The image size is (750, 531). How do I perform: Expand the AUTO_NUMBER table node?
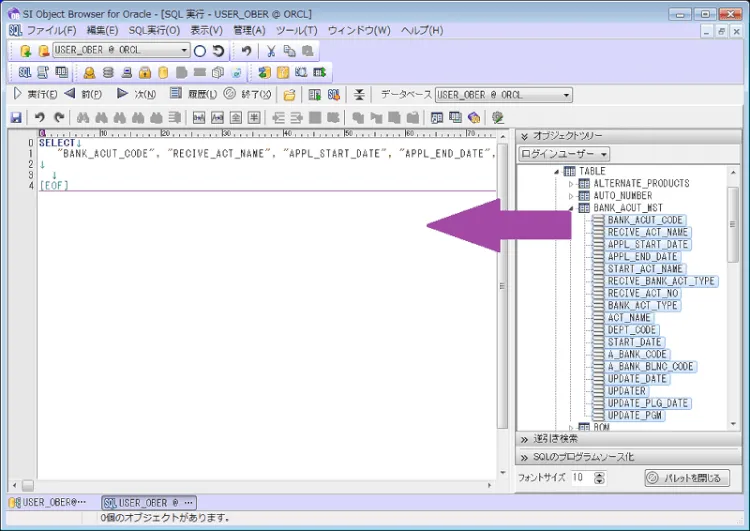coord(571,196)
